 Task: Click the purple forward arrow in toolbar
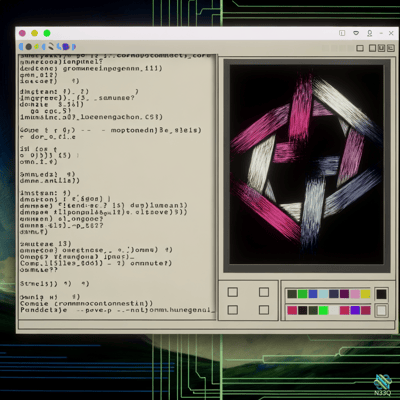click(x=74, y=47)
